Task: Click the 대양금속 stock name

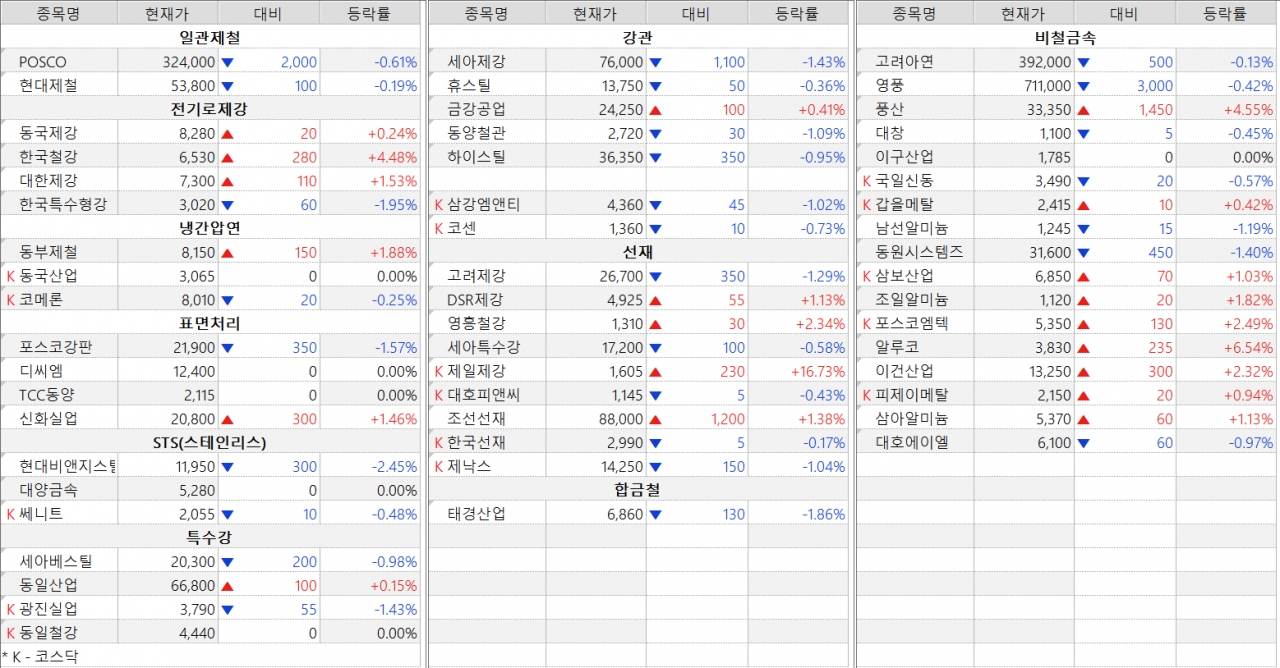Action: 48,490
